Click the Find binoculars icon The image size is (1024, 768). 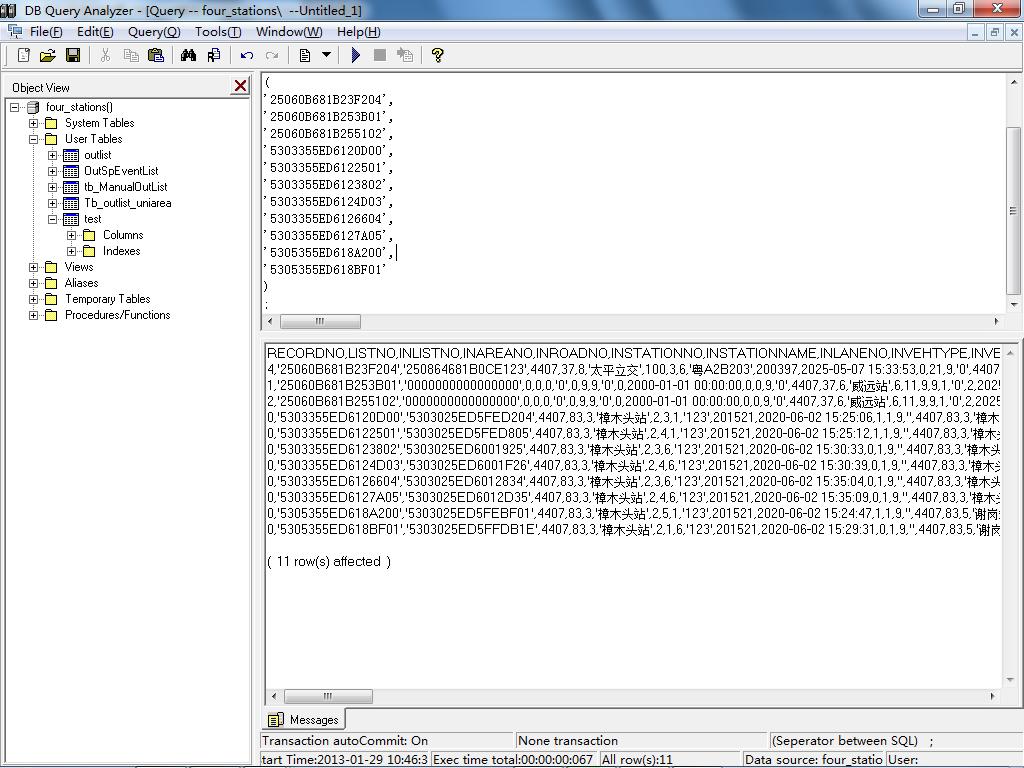[x=188, y=56]
